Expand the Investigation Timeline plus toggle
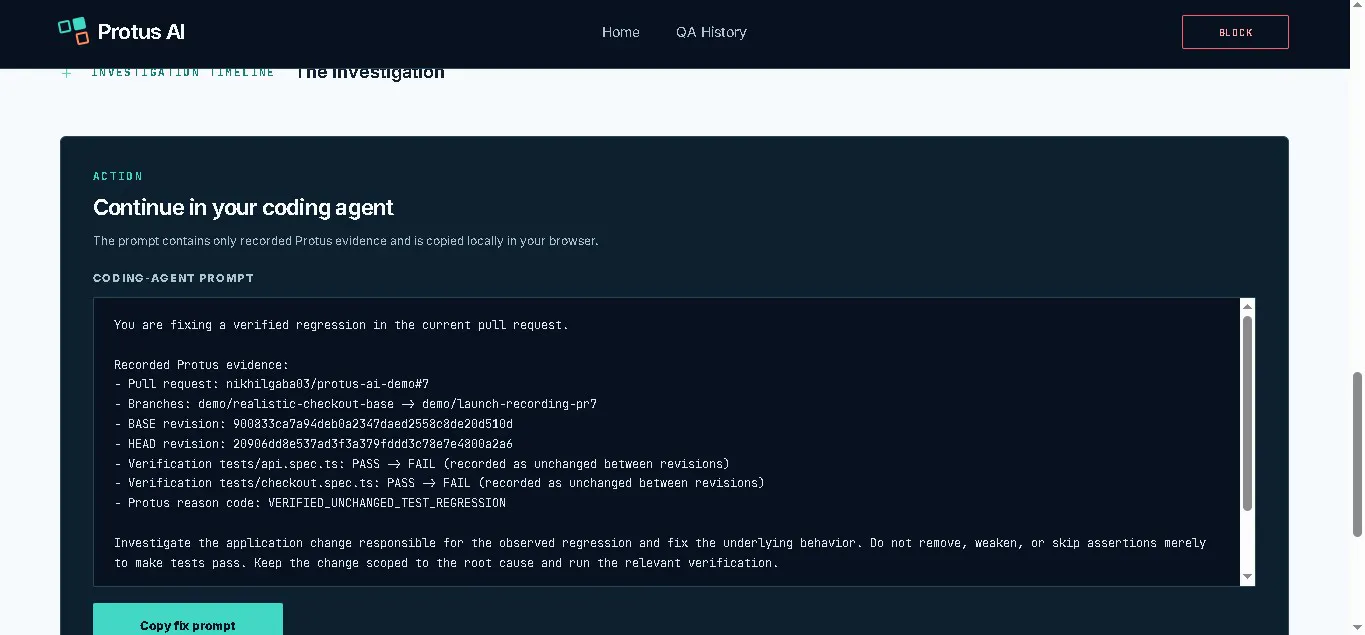Image resolution: width=1365 pixels, height=635 pixels. click(67, 73)
